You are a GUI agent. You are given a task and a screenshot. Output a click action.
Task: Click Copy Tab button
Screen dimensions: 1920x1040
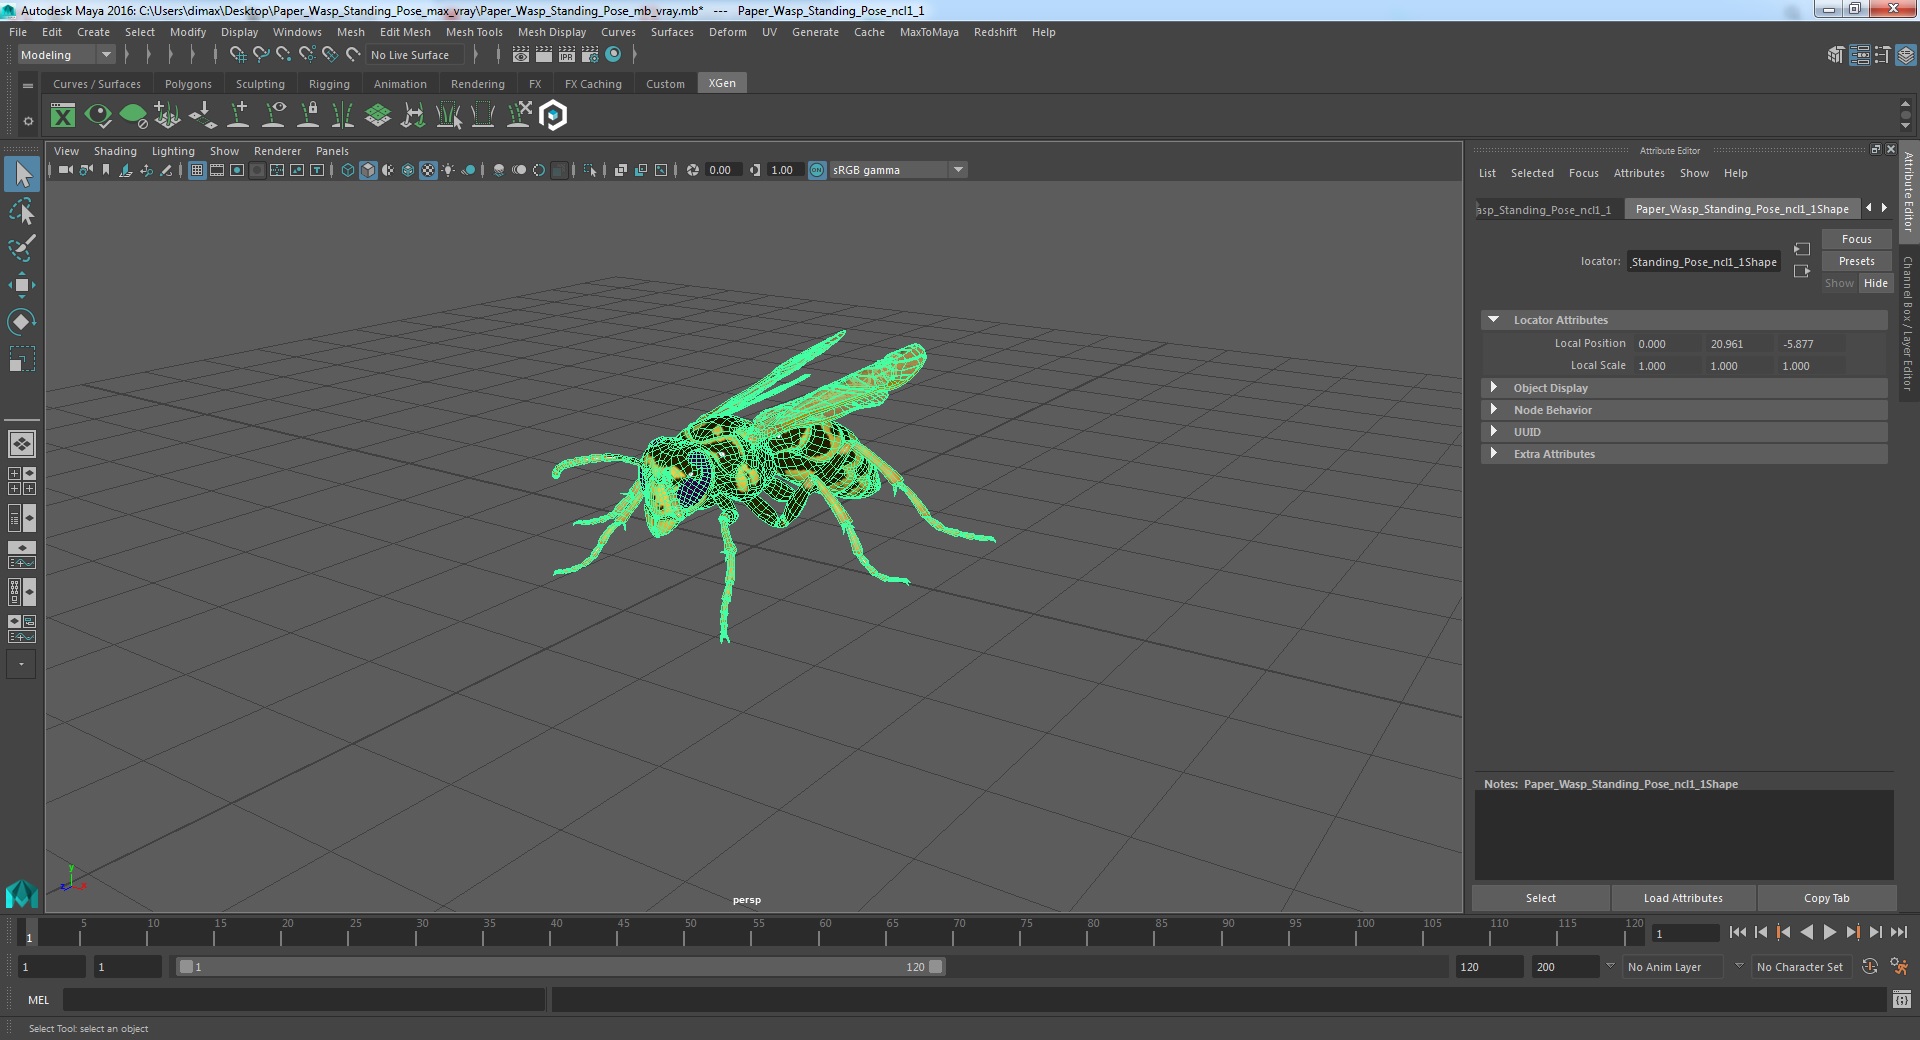tap(1826, 898)
